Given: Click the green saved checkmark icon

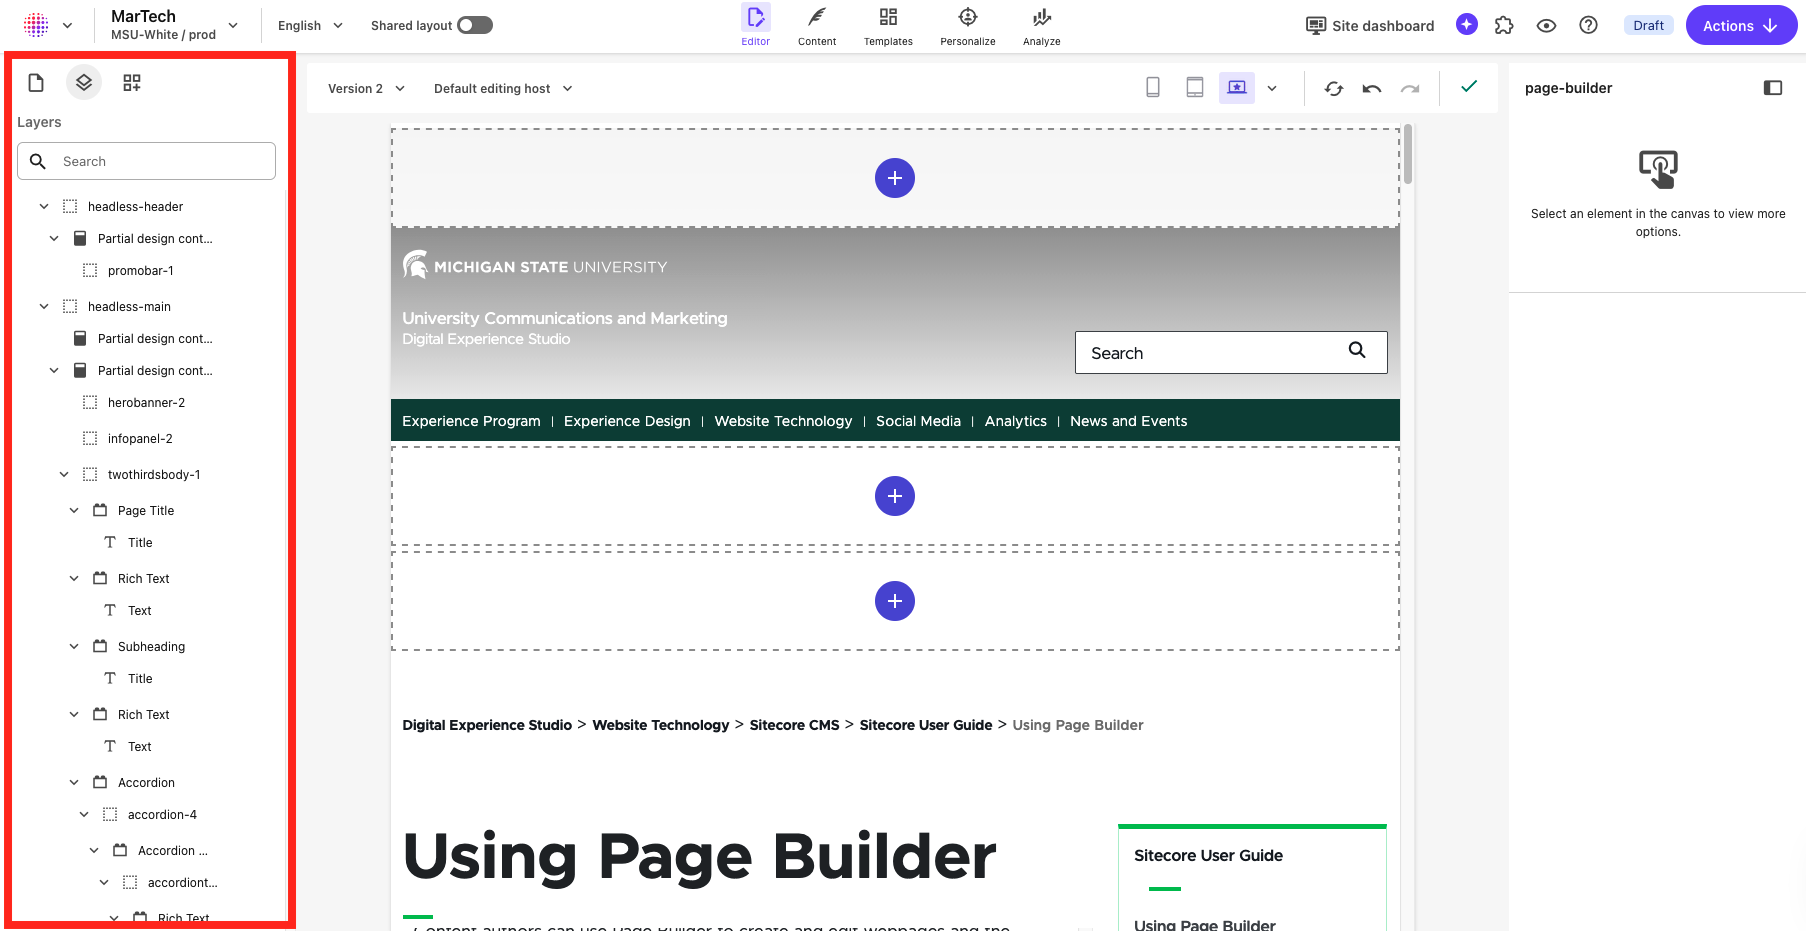Looking at the screenshot, I should tap(1469, 87).
